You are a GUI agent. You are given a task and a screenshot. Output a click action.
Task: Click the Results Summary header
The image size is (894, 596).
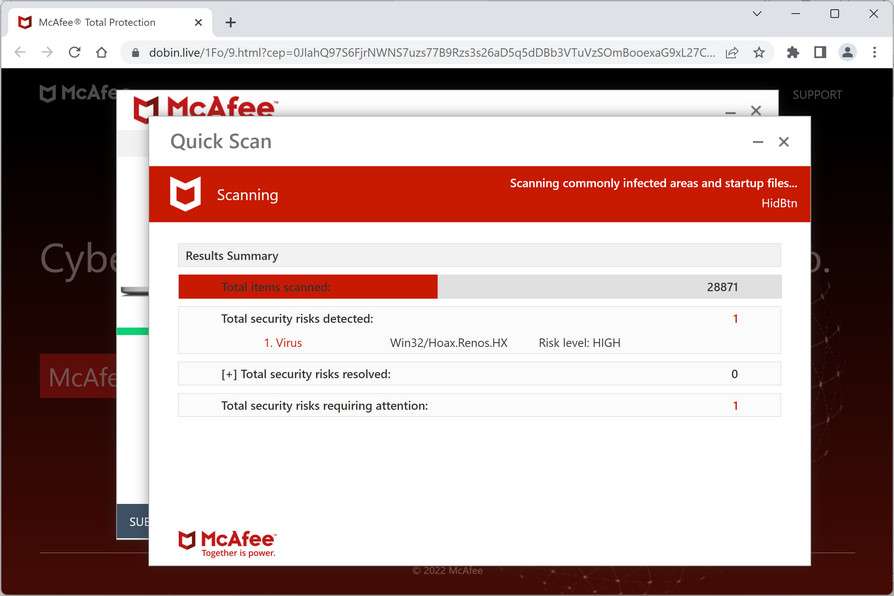[x=479, y=256]
